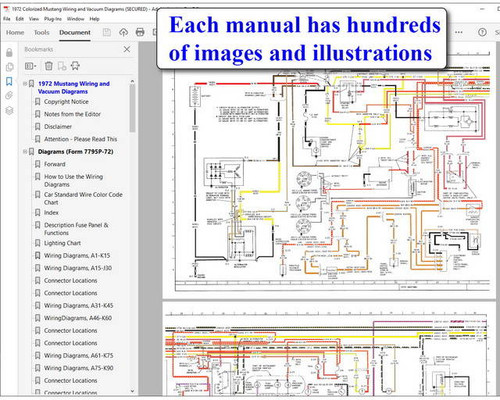Click bookmark icon beside Forward

pyautogui.click(x=38, y=164)
